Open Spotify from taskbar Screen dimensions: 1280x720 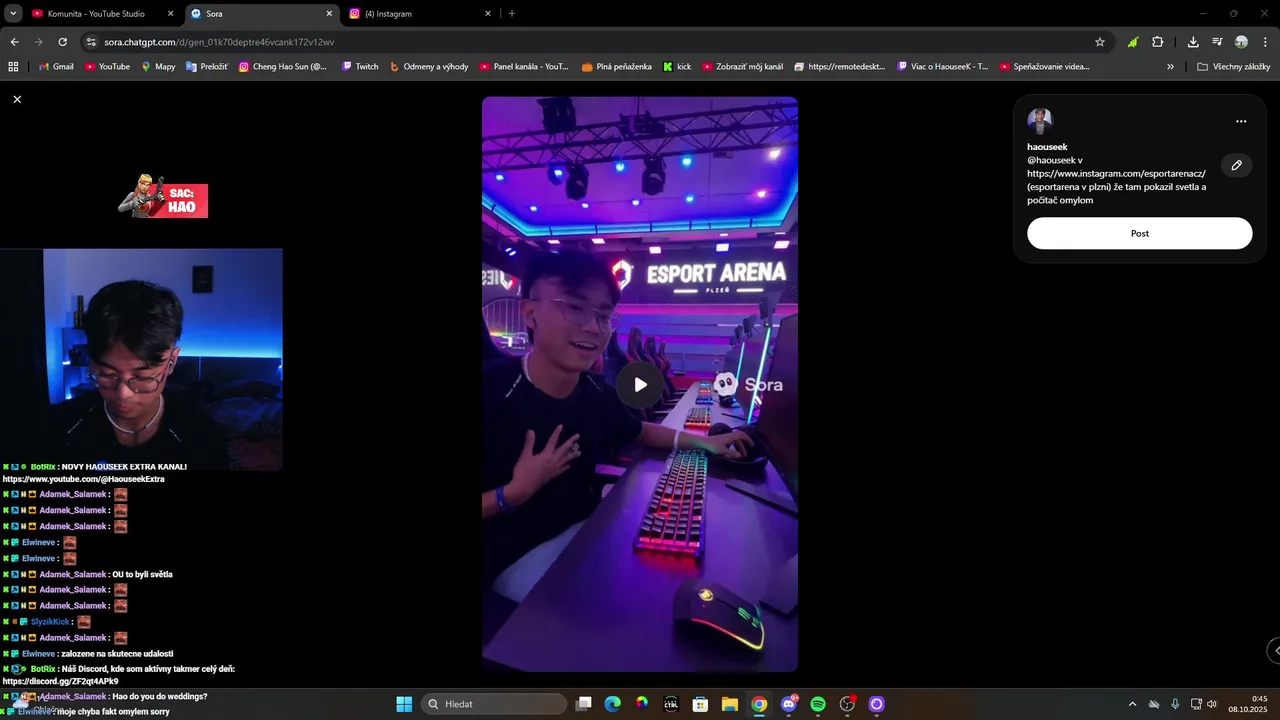[818, 704]
